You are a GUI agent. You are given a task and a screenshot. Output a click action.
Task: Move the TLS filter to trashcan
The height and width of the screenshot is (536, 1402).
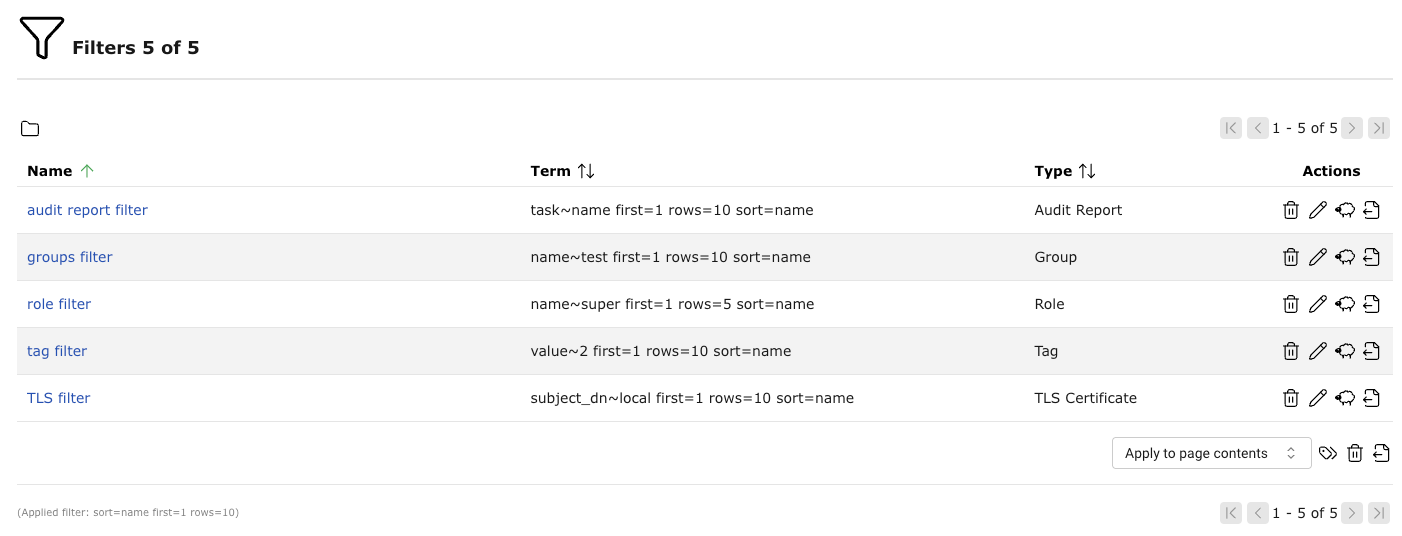click(x=1290, y=398)
